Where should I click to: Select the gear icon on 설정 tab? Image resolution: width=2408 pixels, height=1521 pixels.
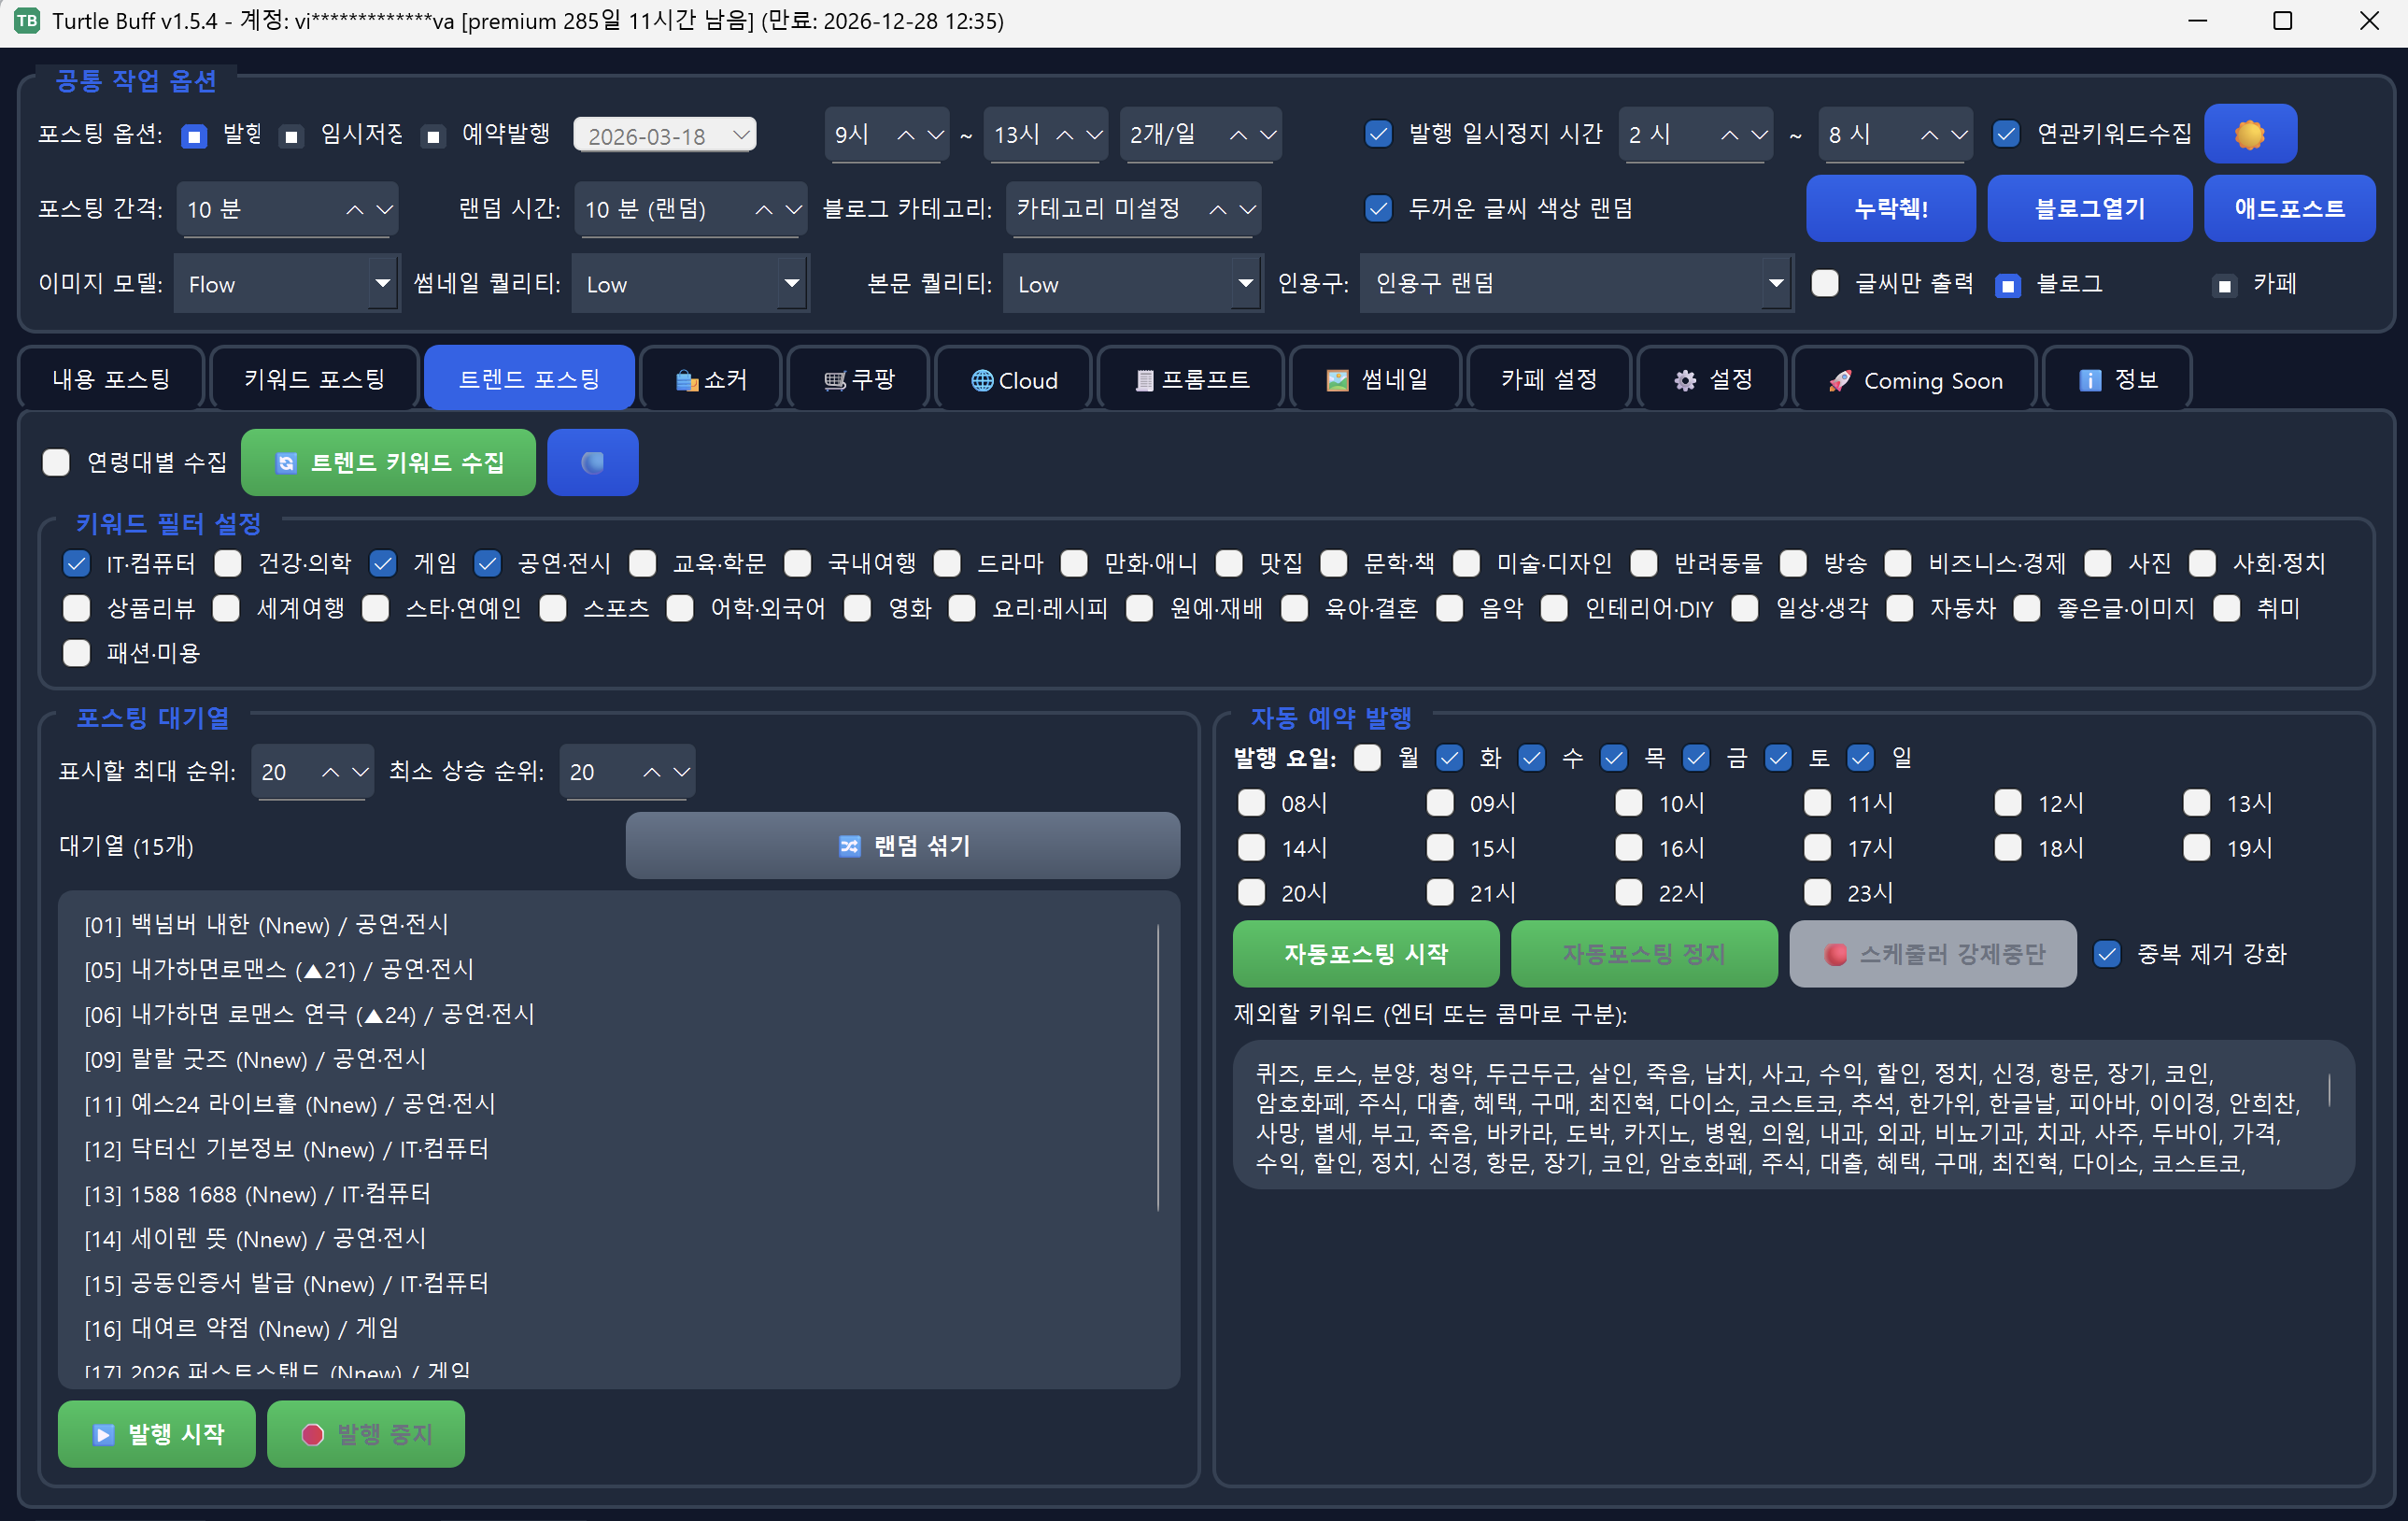click(x=1685, y=379)
